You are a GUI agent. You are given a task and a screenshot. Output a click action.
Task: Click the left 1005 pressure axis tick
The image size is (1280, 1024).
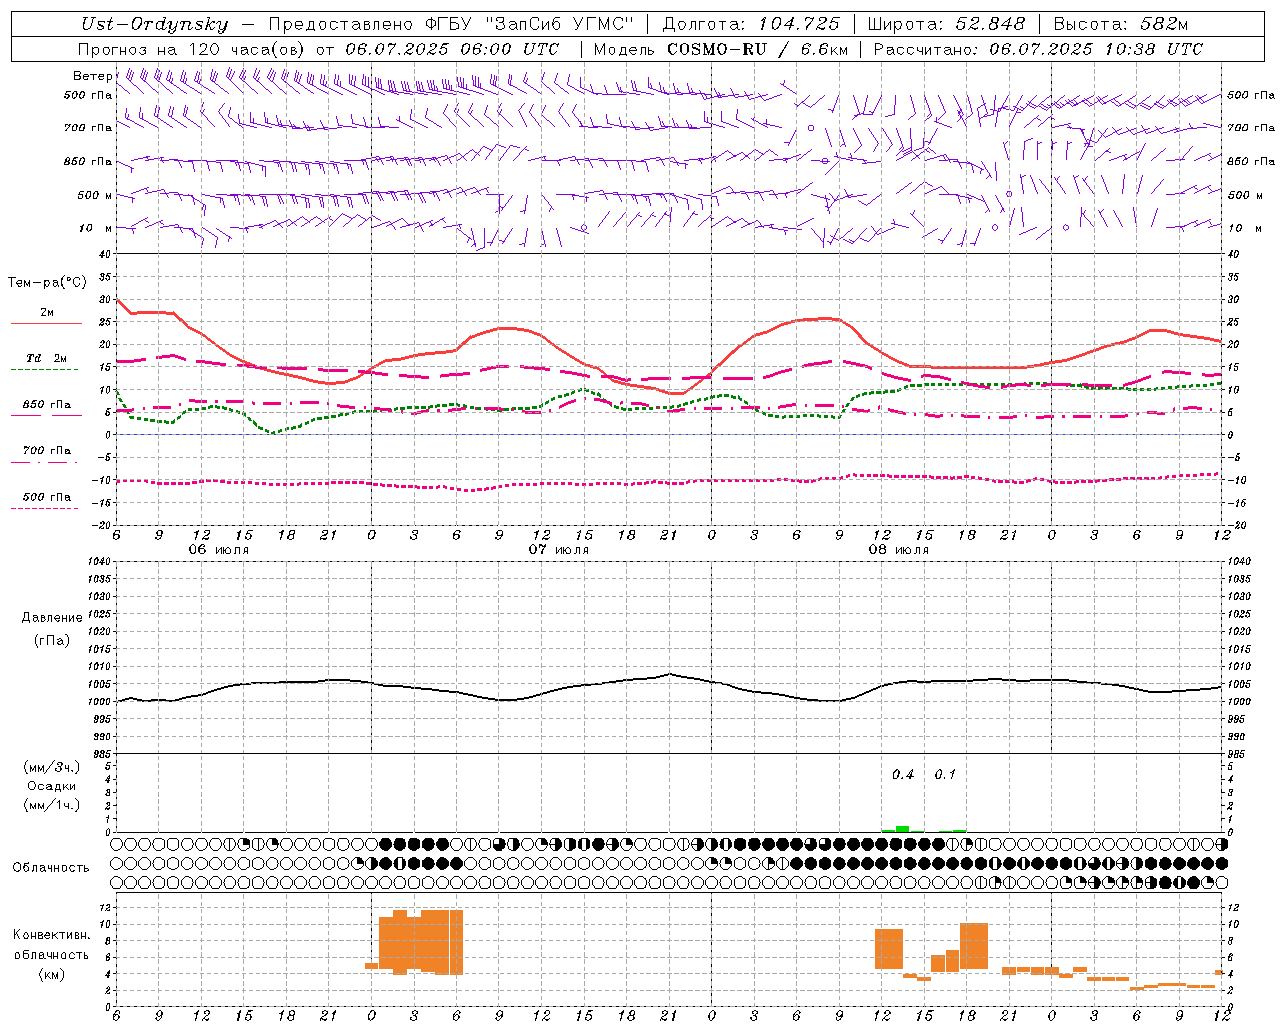click(98, 684)
